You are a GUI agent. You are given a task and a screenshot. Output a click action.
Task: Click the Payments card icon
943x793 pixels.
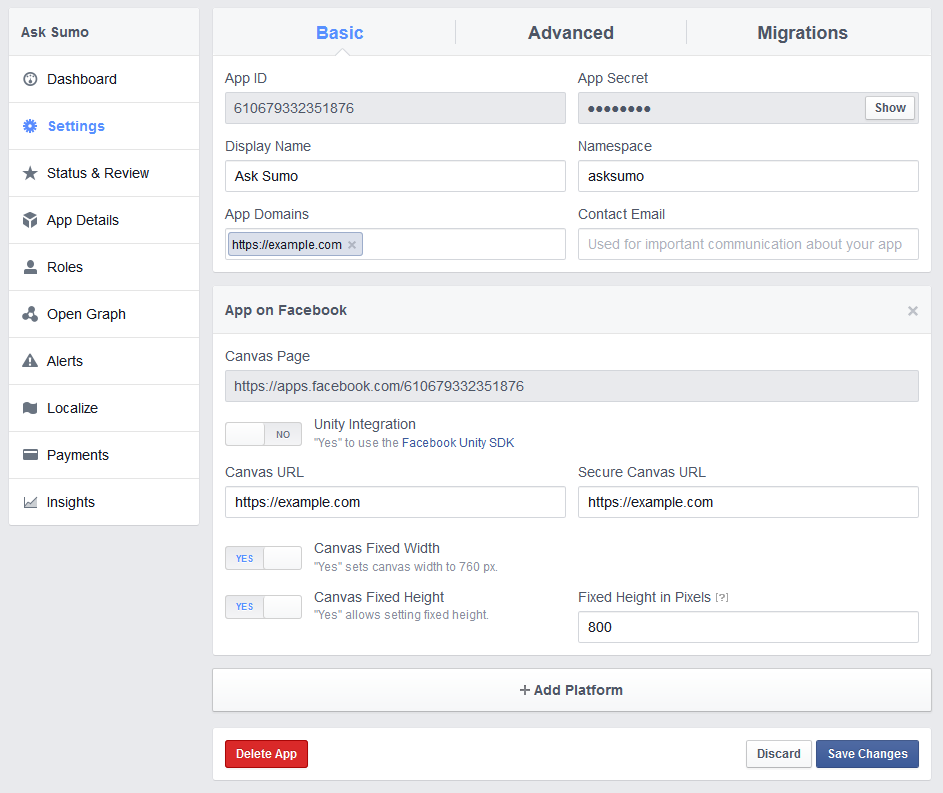click(30, 455)
